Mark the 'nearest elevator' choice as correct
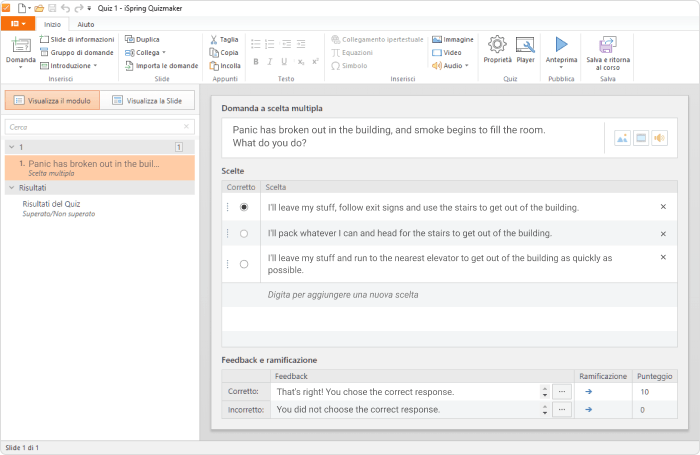Viewport: 700px width, 455px height. point(244,264)
